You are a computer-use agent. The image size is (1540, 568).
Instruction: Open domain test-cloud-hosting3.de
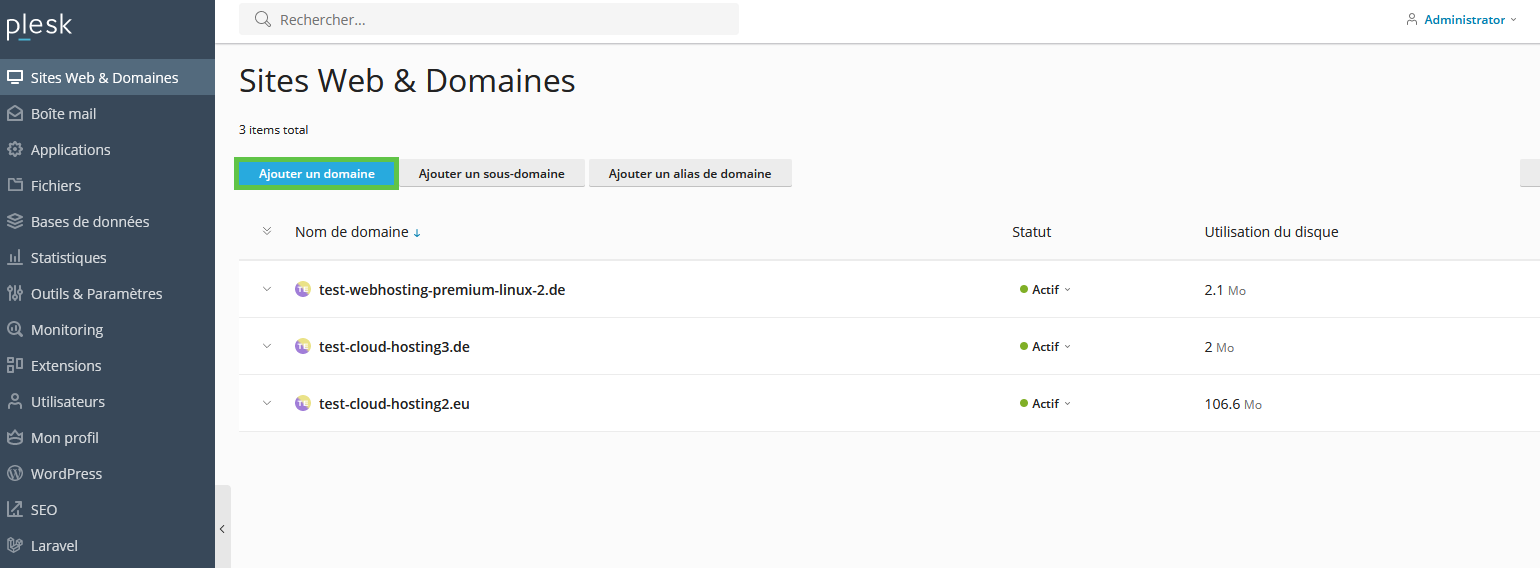pos(394,347)
